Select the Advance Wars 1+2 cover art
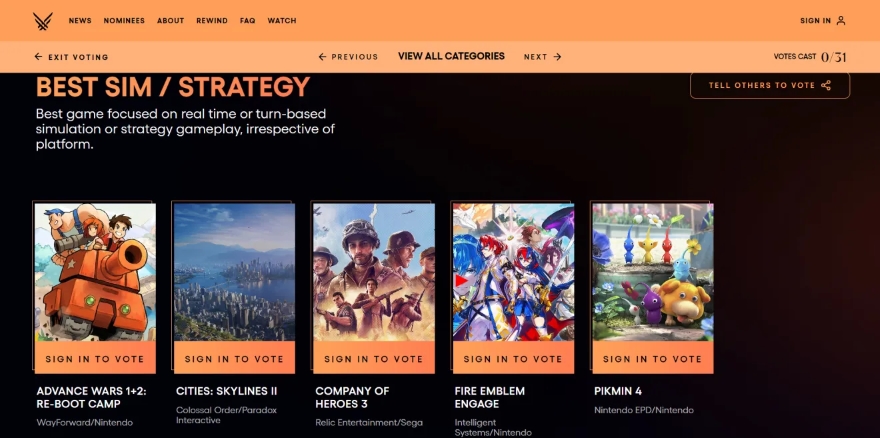The image size is (880, 438). 95,272
